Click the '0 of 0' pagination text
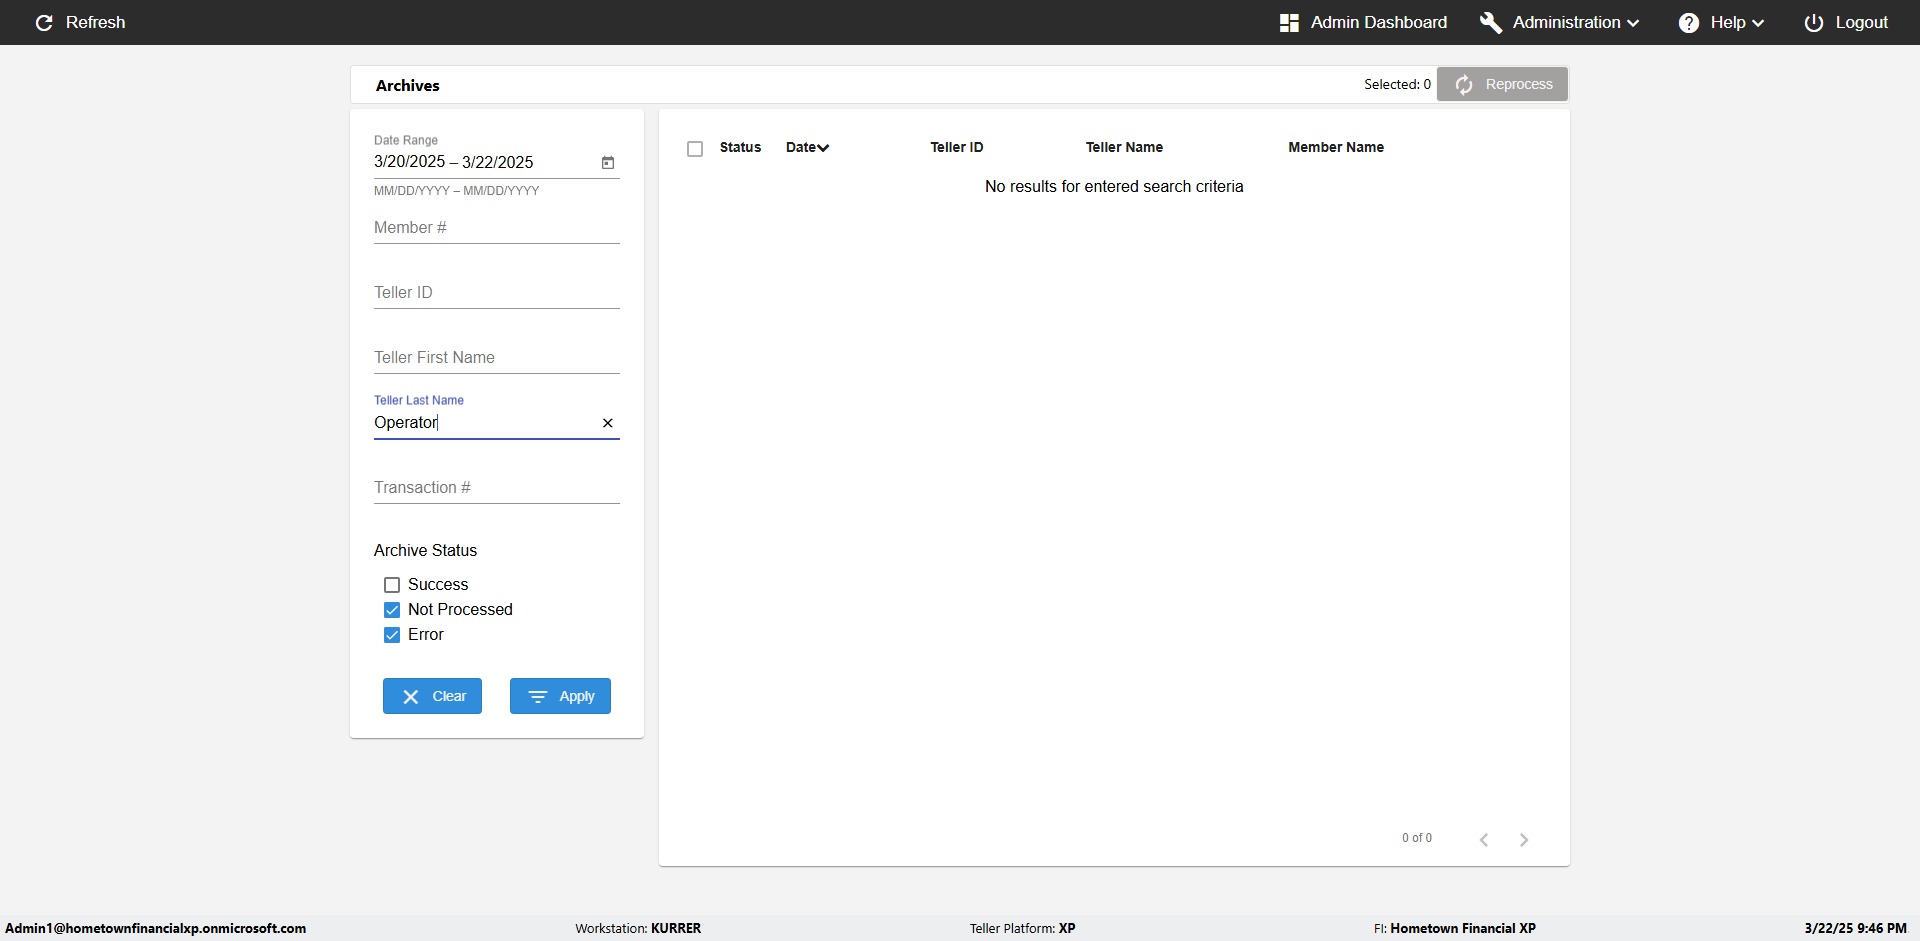This screenshot has height=941, width=1920. pos(1417,838)
